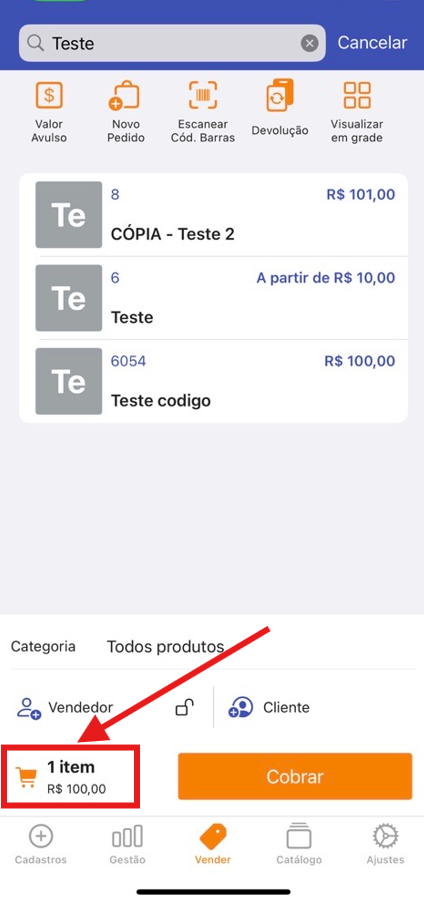Clear the search text with X icon
The height and width of the screenshot is (899, 424).
click(309, 43)
